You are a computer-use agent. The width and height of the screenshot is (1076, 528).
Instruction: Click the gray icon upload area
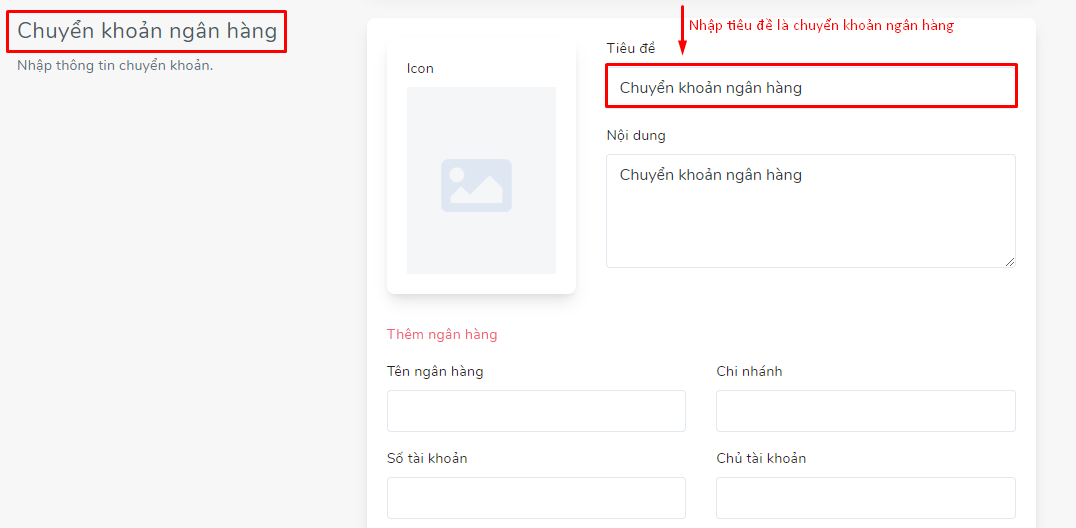481,180
